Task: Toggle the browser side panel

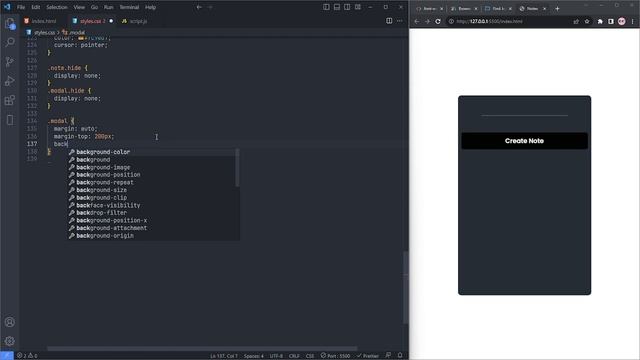Action: point(611,21)
